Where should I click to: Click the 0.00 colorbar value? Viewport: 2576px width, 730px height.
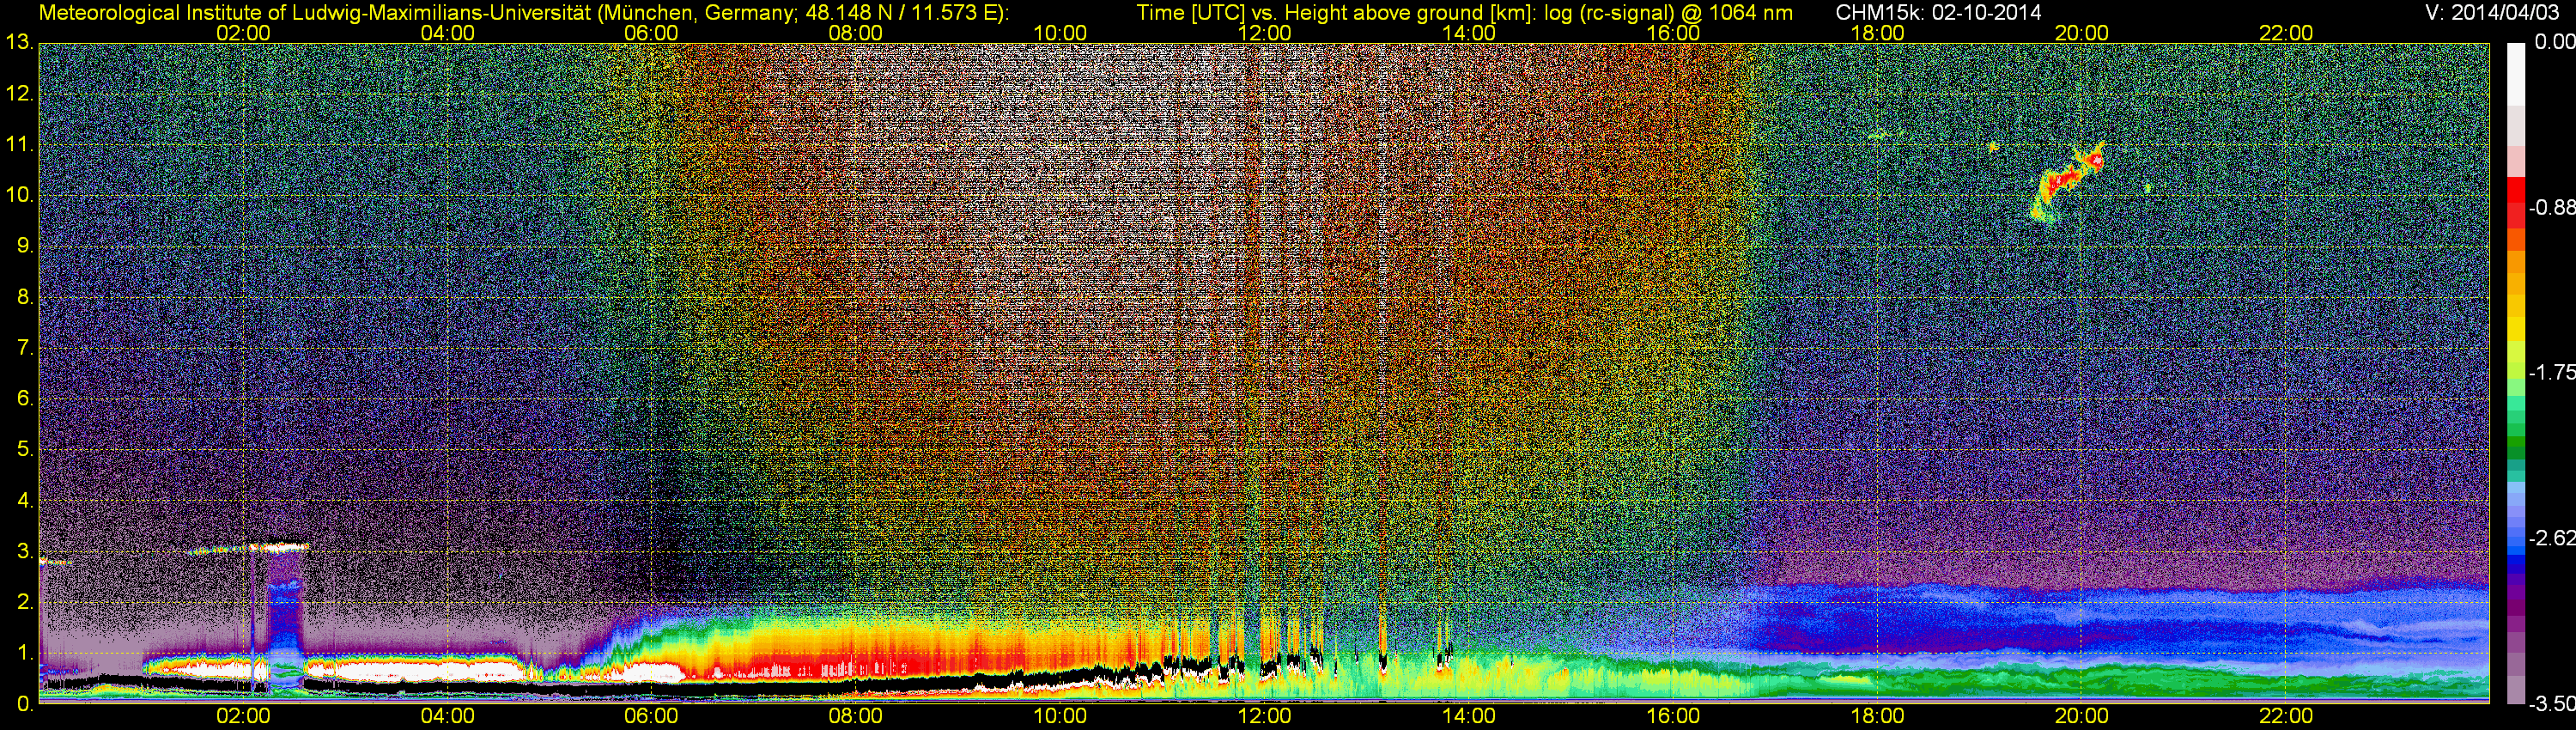(2554, 42)
